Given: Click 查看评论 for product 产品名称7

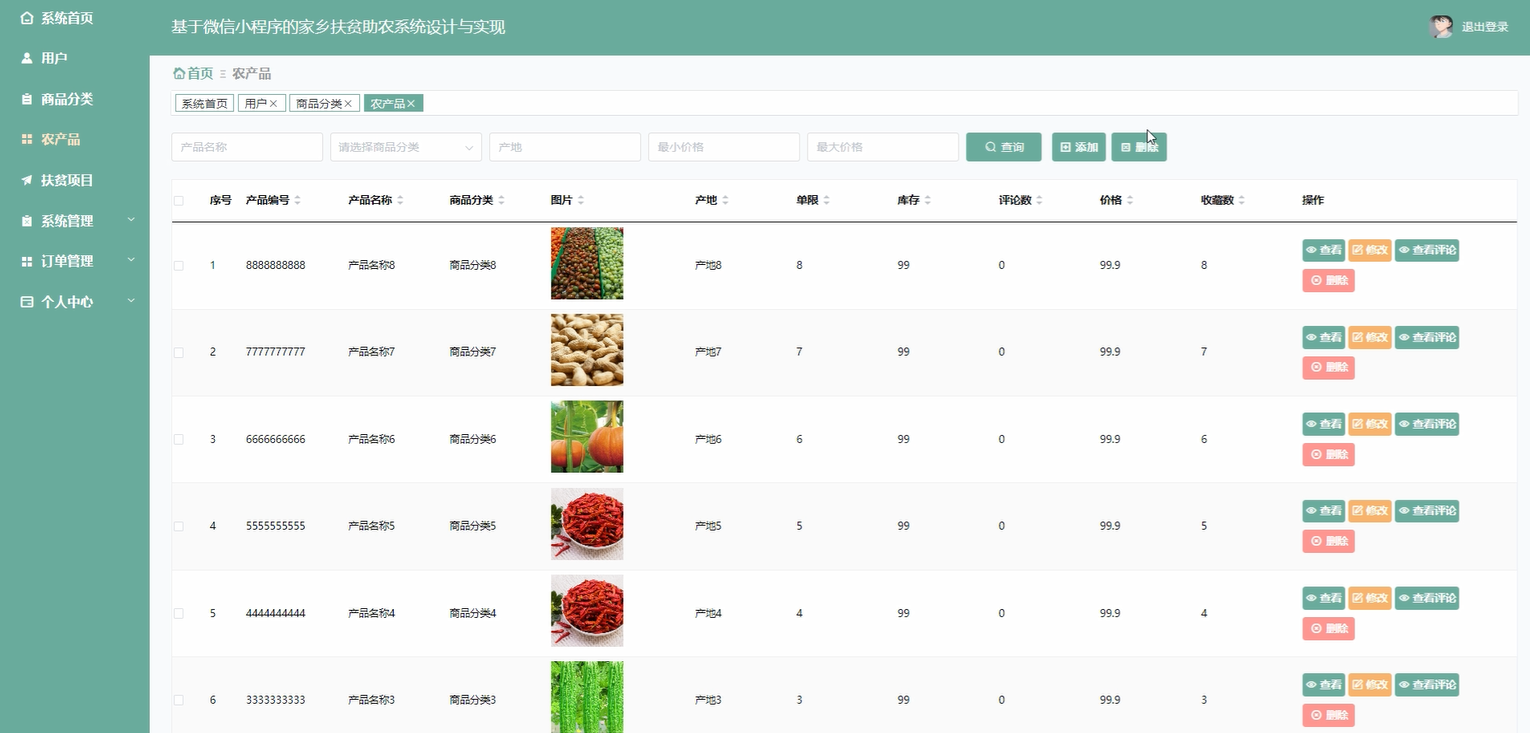Looking at the screenshot, I should (1427, 337).
